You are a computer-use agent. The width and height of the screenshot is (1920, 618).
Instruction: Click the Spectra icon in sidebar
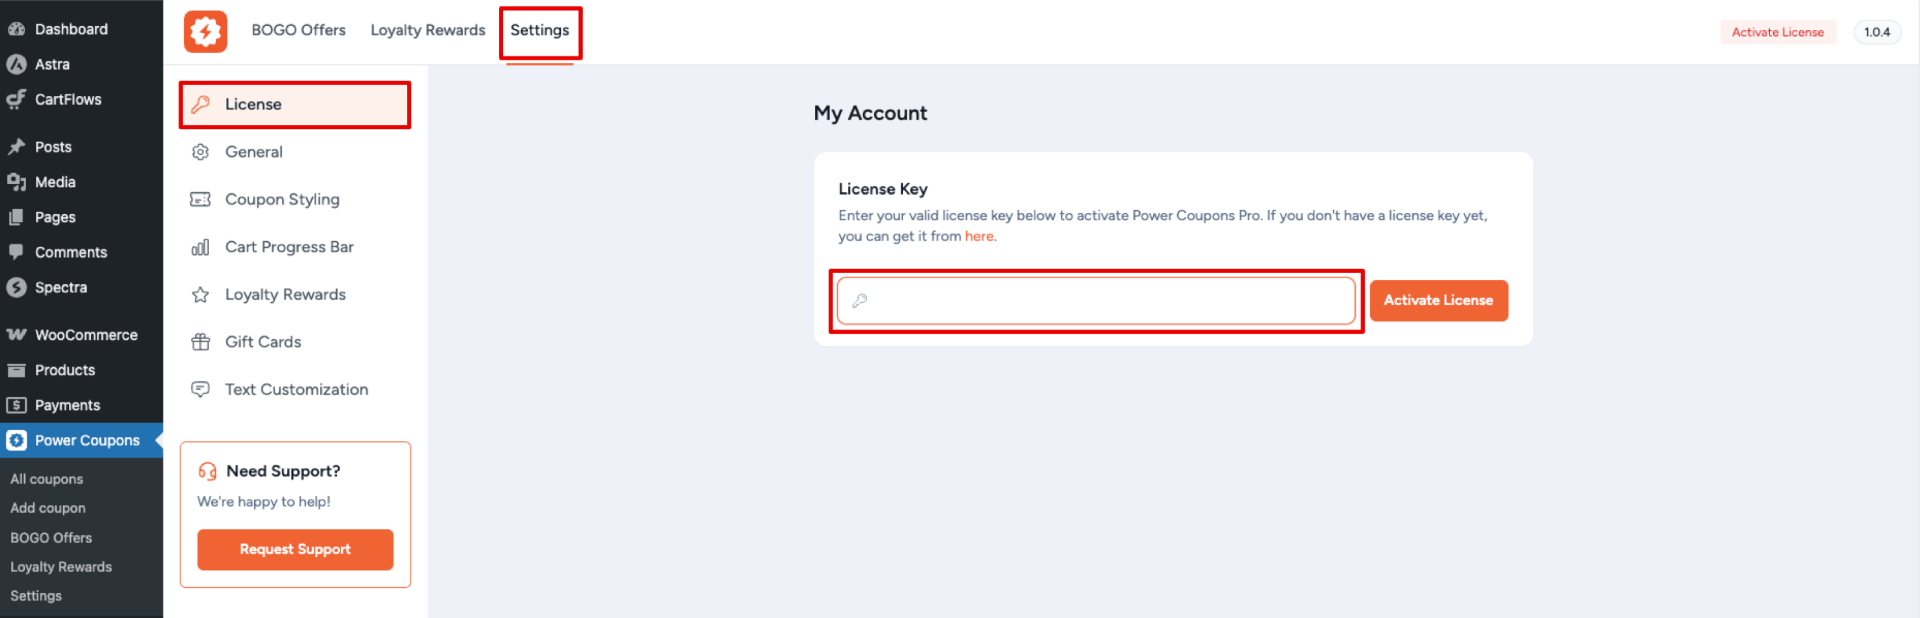pos(16,287)
